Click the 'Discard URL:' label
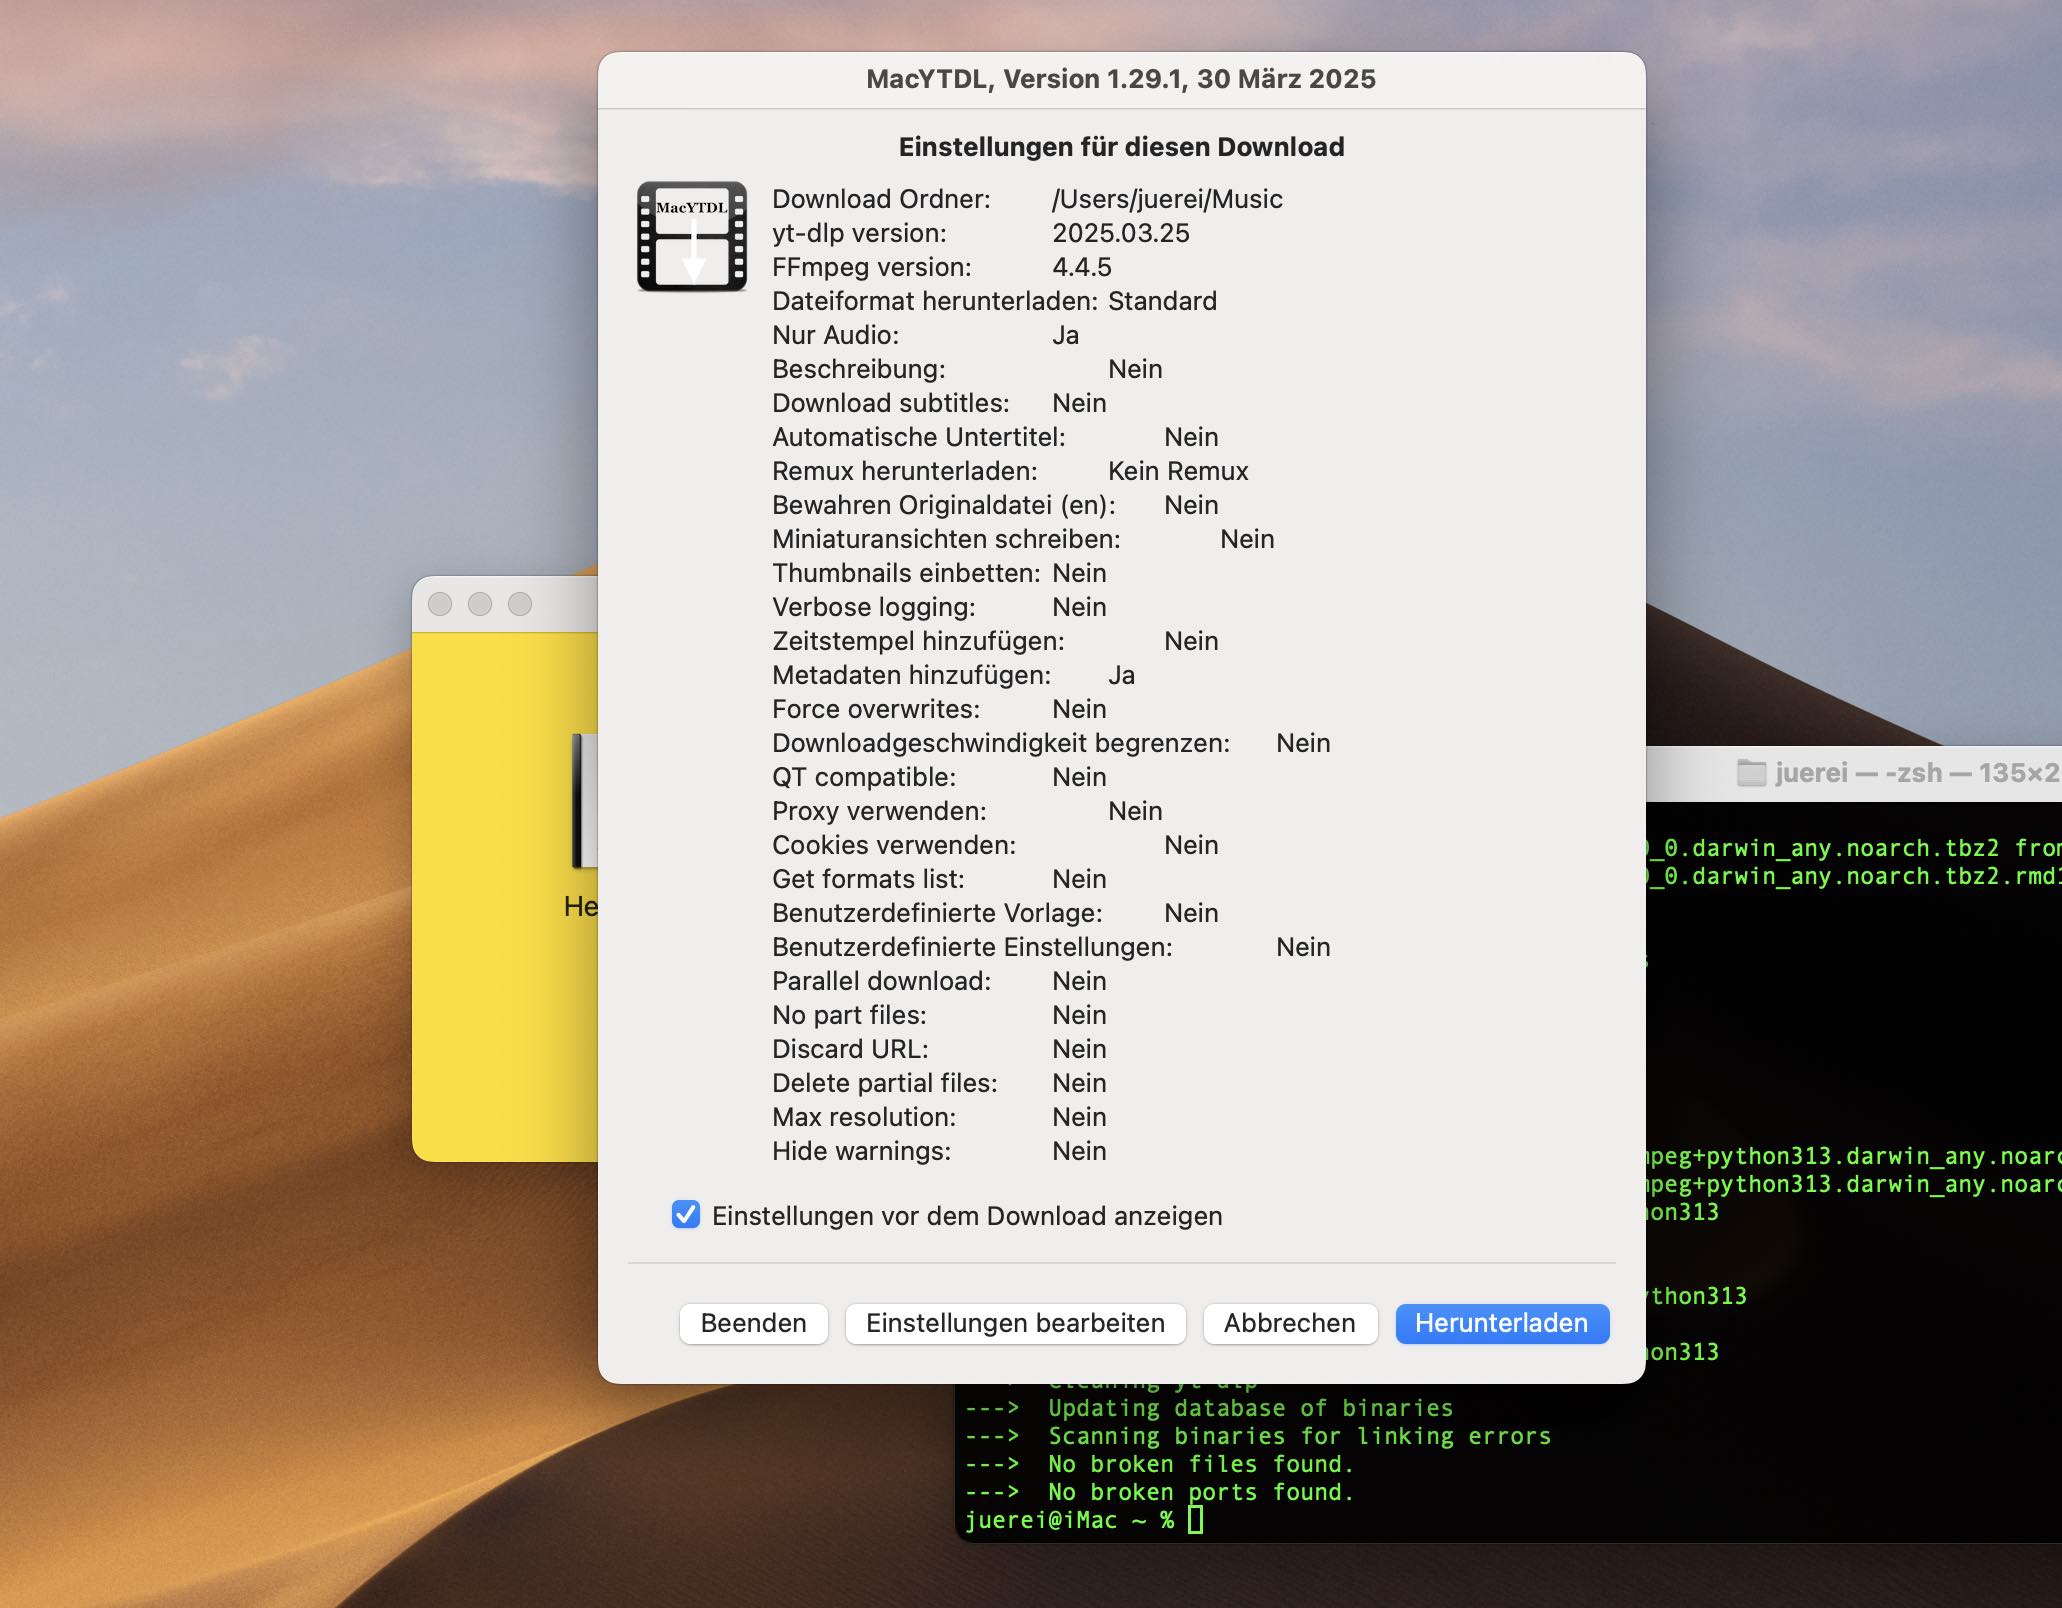Image resolution: width=2062 pixels, height=1608 pixels. 850,1049
